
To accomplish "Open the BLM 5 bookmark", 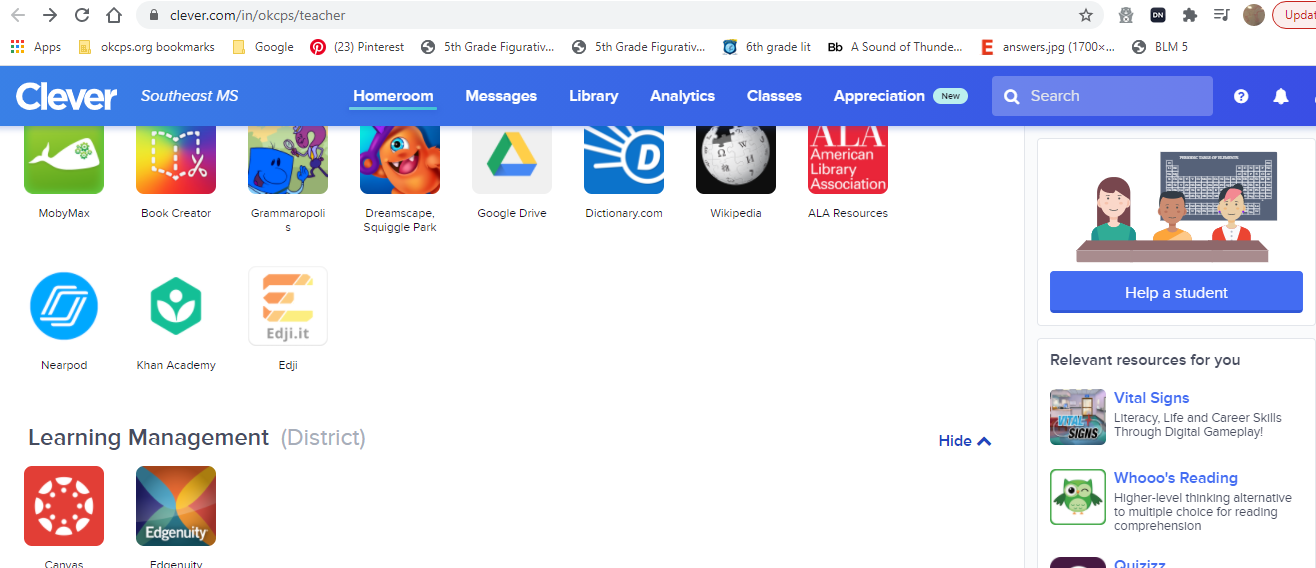I will 1160,46.
